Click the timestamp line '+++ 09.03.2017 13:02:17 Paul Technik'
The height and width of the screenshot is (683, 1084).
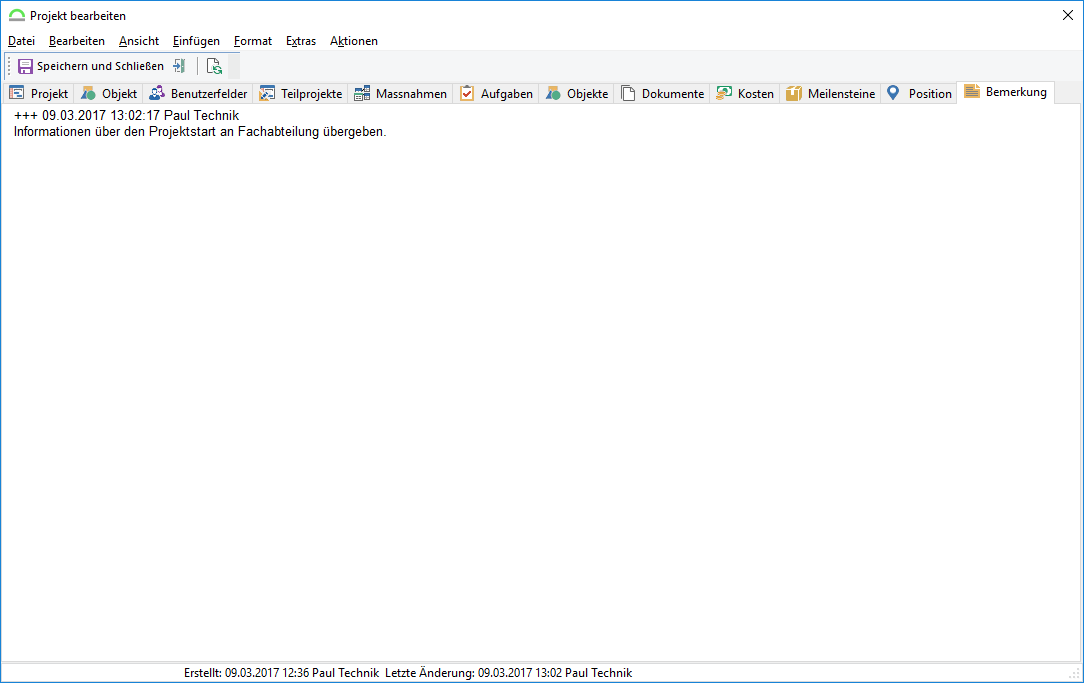tap(127, 115)
